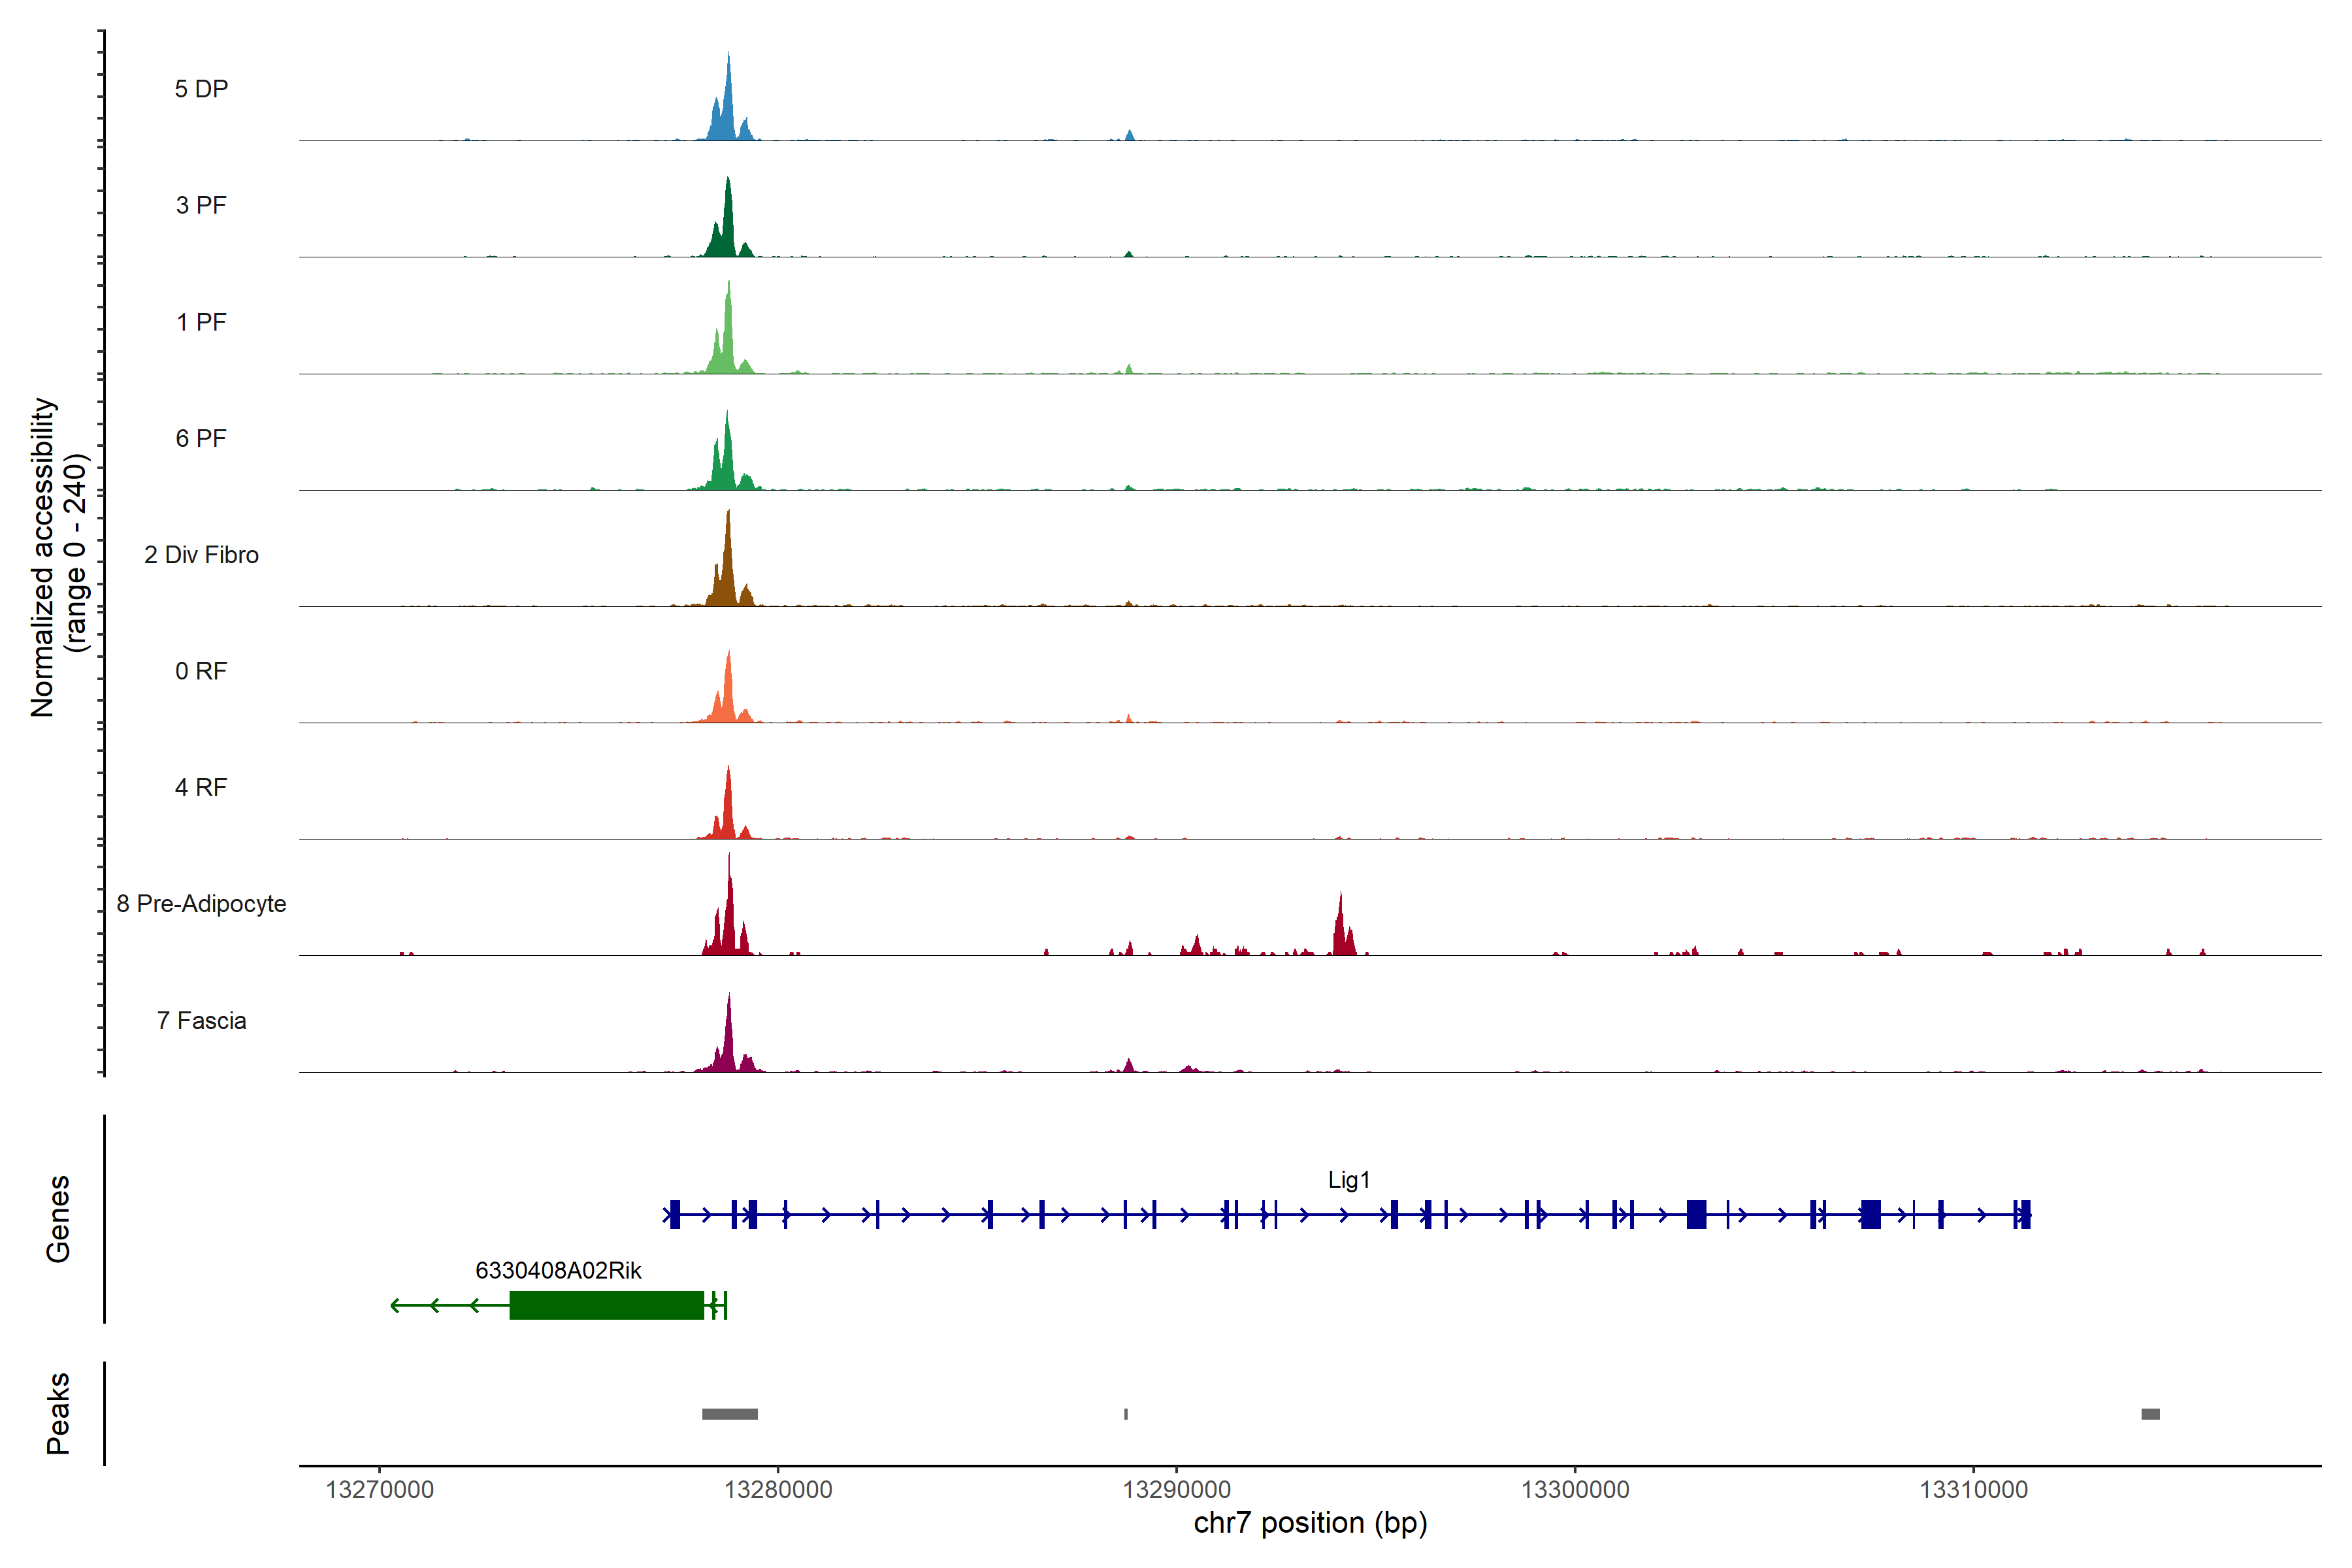
Task: Click the thin middle peak marker
Action: coord(1126,1414)
